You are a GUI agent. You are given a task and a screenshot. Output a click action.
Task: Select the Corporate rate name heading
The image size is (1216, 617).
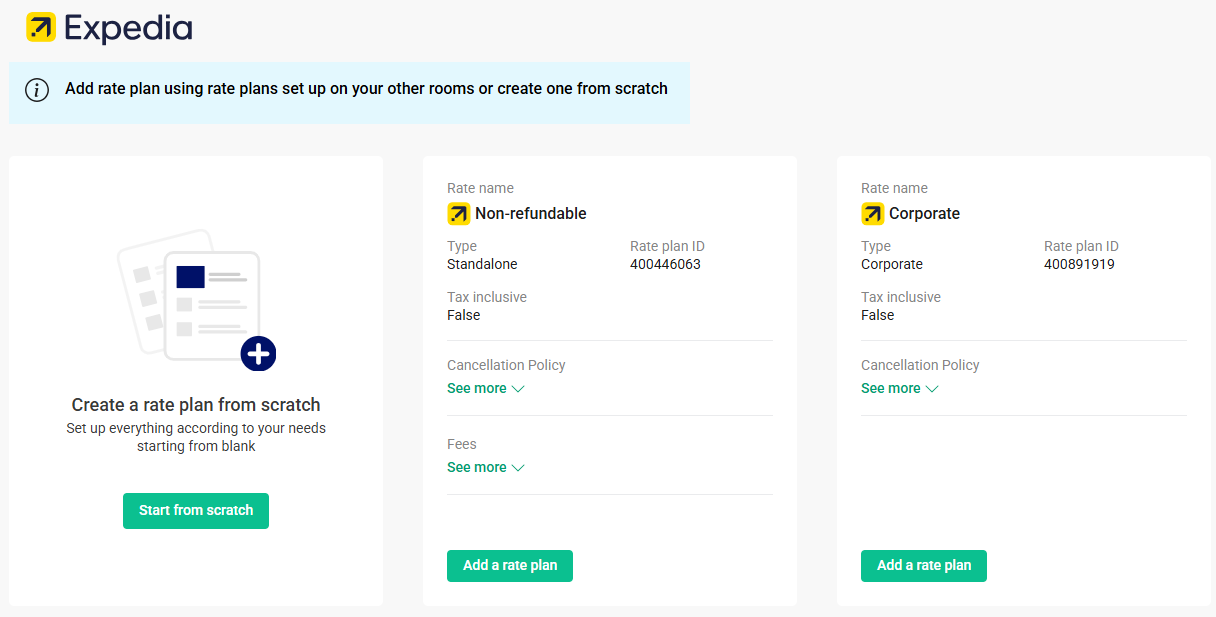tap(924, 213)
